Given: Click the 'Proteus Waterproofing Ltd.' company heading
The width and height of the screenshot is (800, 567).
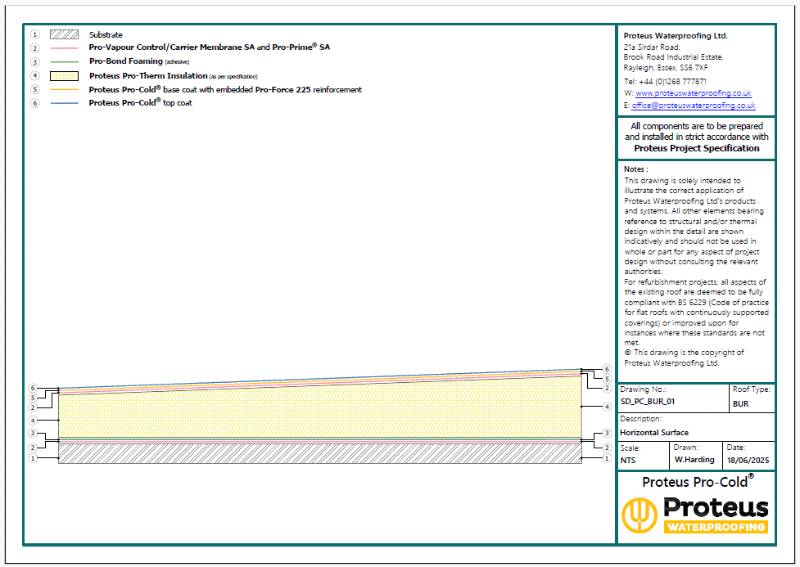Looking at the screenshot, I should [x=675, y=36].
